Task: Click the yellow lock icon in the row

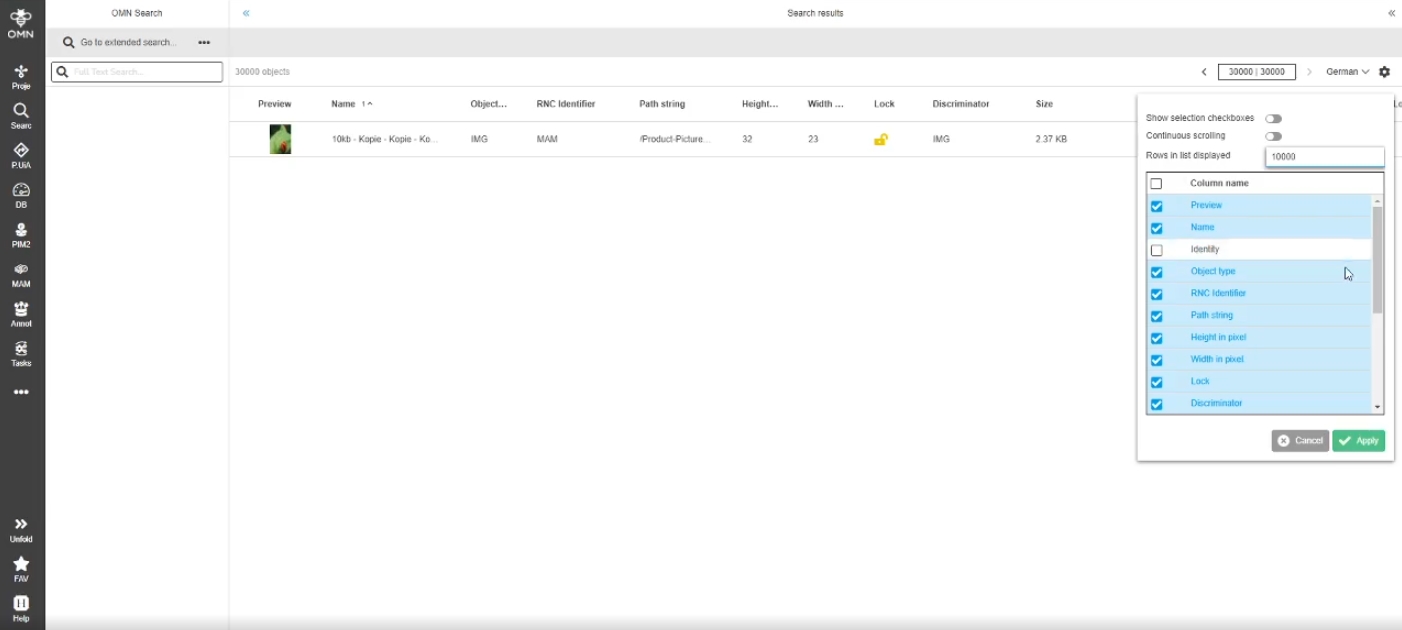Action: point(881,139)
